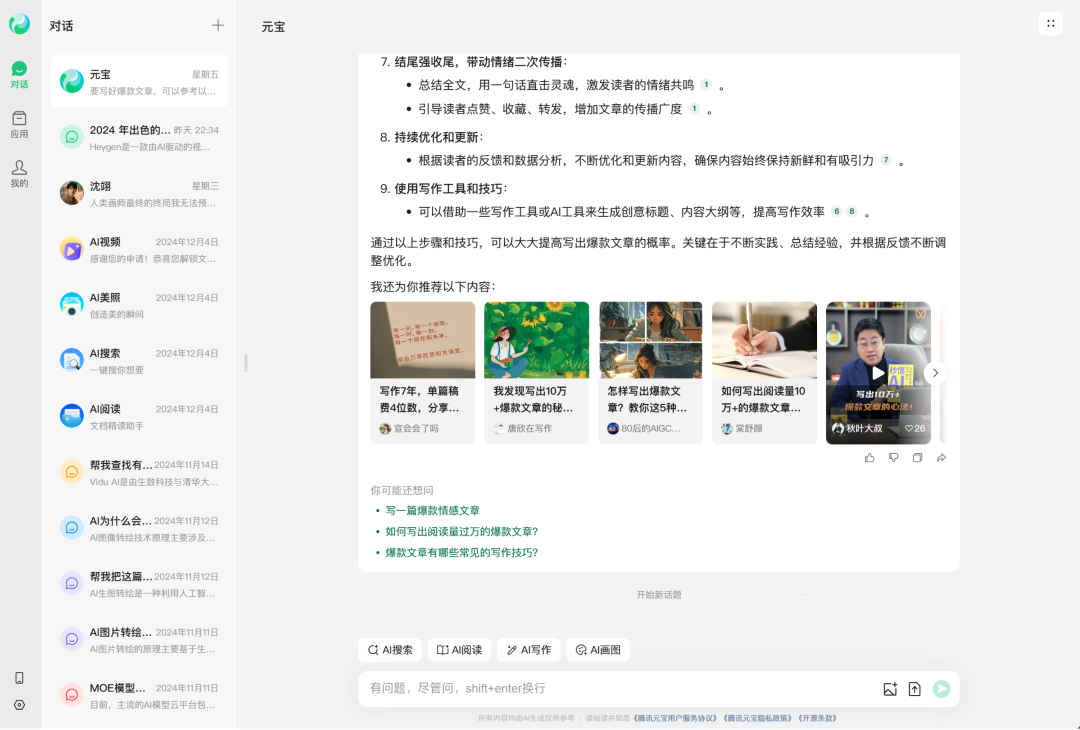The image size is (1080, 730).
Task: Open the AI美照 conversation
Action: (x=139, y=304)
